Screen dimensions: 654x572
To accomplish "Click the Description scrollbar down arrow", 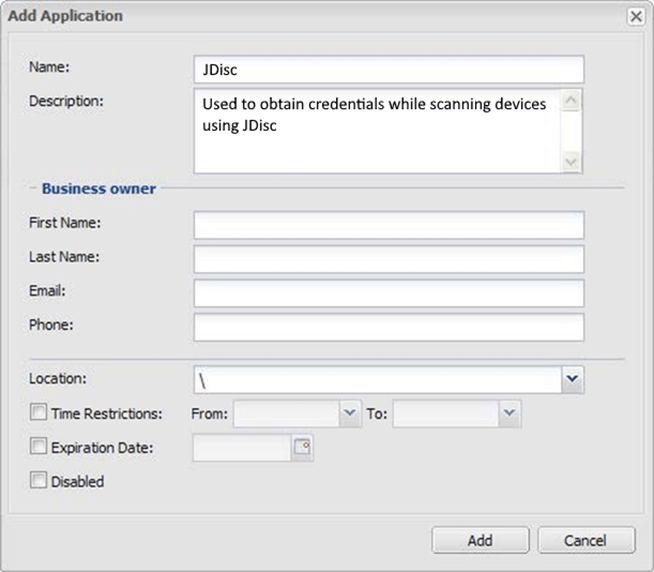I will [x=571, y=162].
